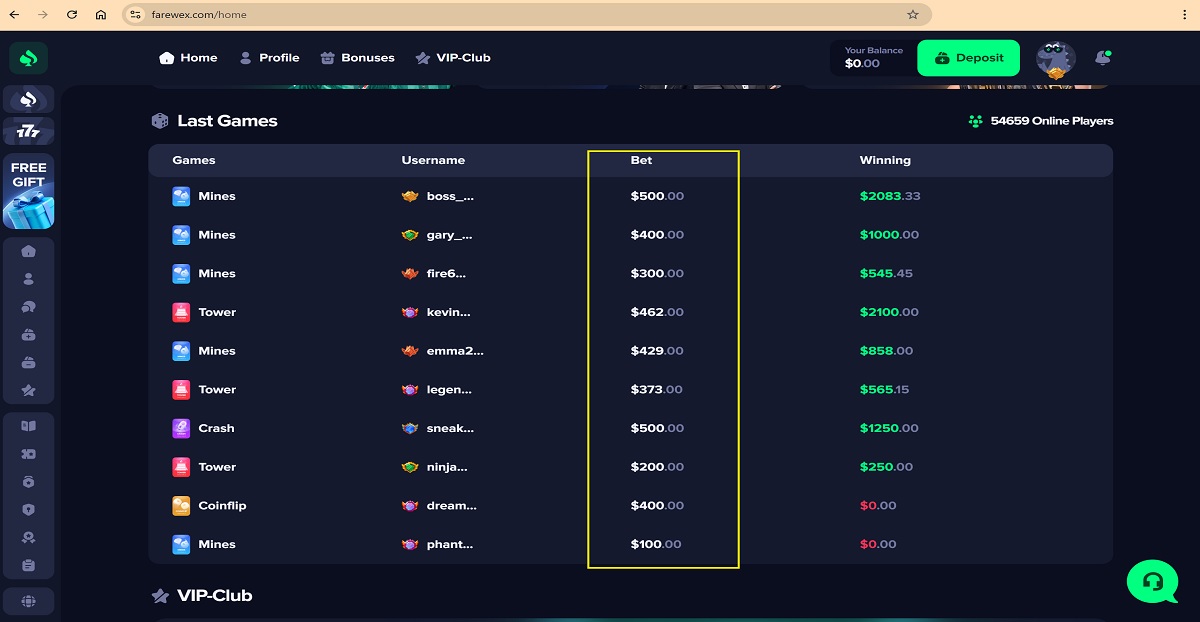This screenshot has height=622, width=1200.
Task: Click the shield icon in the sidebar
Action: (x=29, y=510)
